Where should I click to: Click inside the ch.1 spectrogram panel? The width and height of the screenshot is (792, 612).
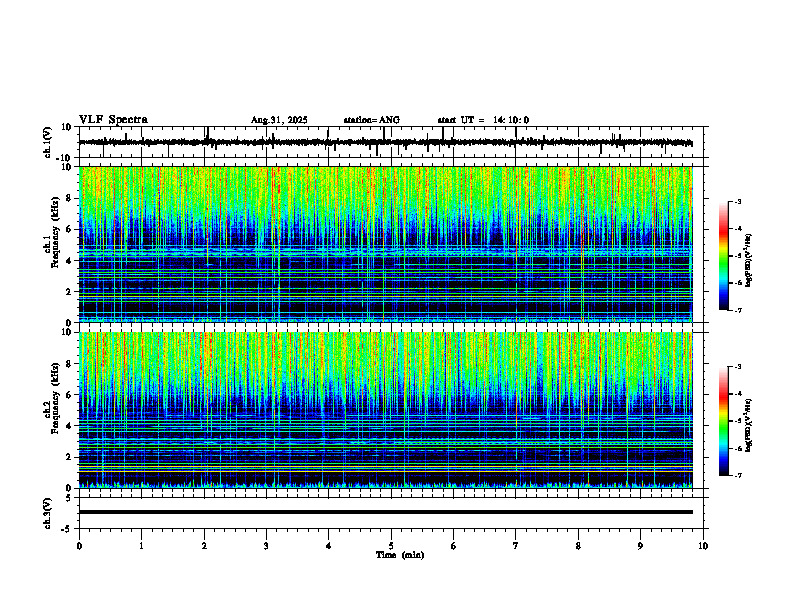click(x=385, y=244)
